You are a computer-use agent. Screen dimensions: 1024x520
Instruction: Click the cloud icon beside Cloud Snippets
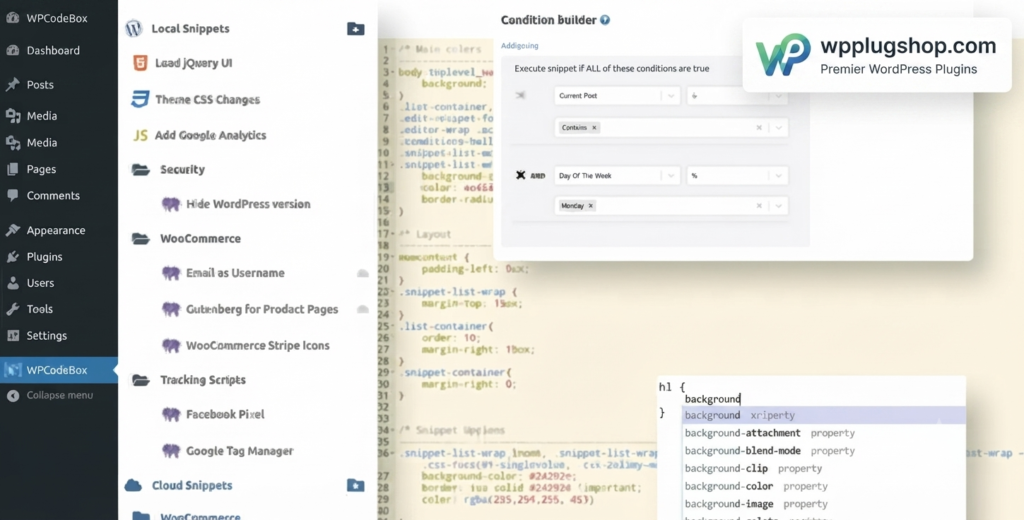pyautogui.click(x=133, y=485)
